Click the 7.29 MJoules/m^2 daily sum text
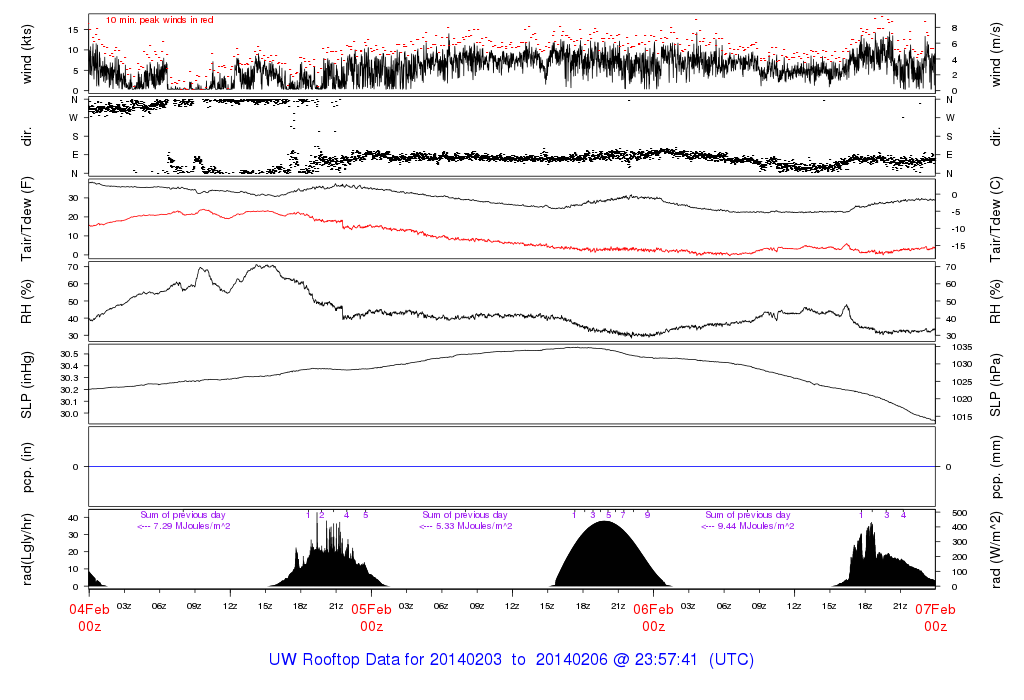The width and height of the screenshot is (1024, 700). 185,525
